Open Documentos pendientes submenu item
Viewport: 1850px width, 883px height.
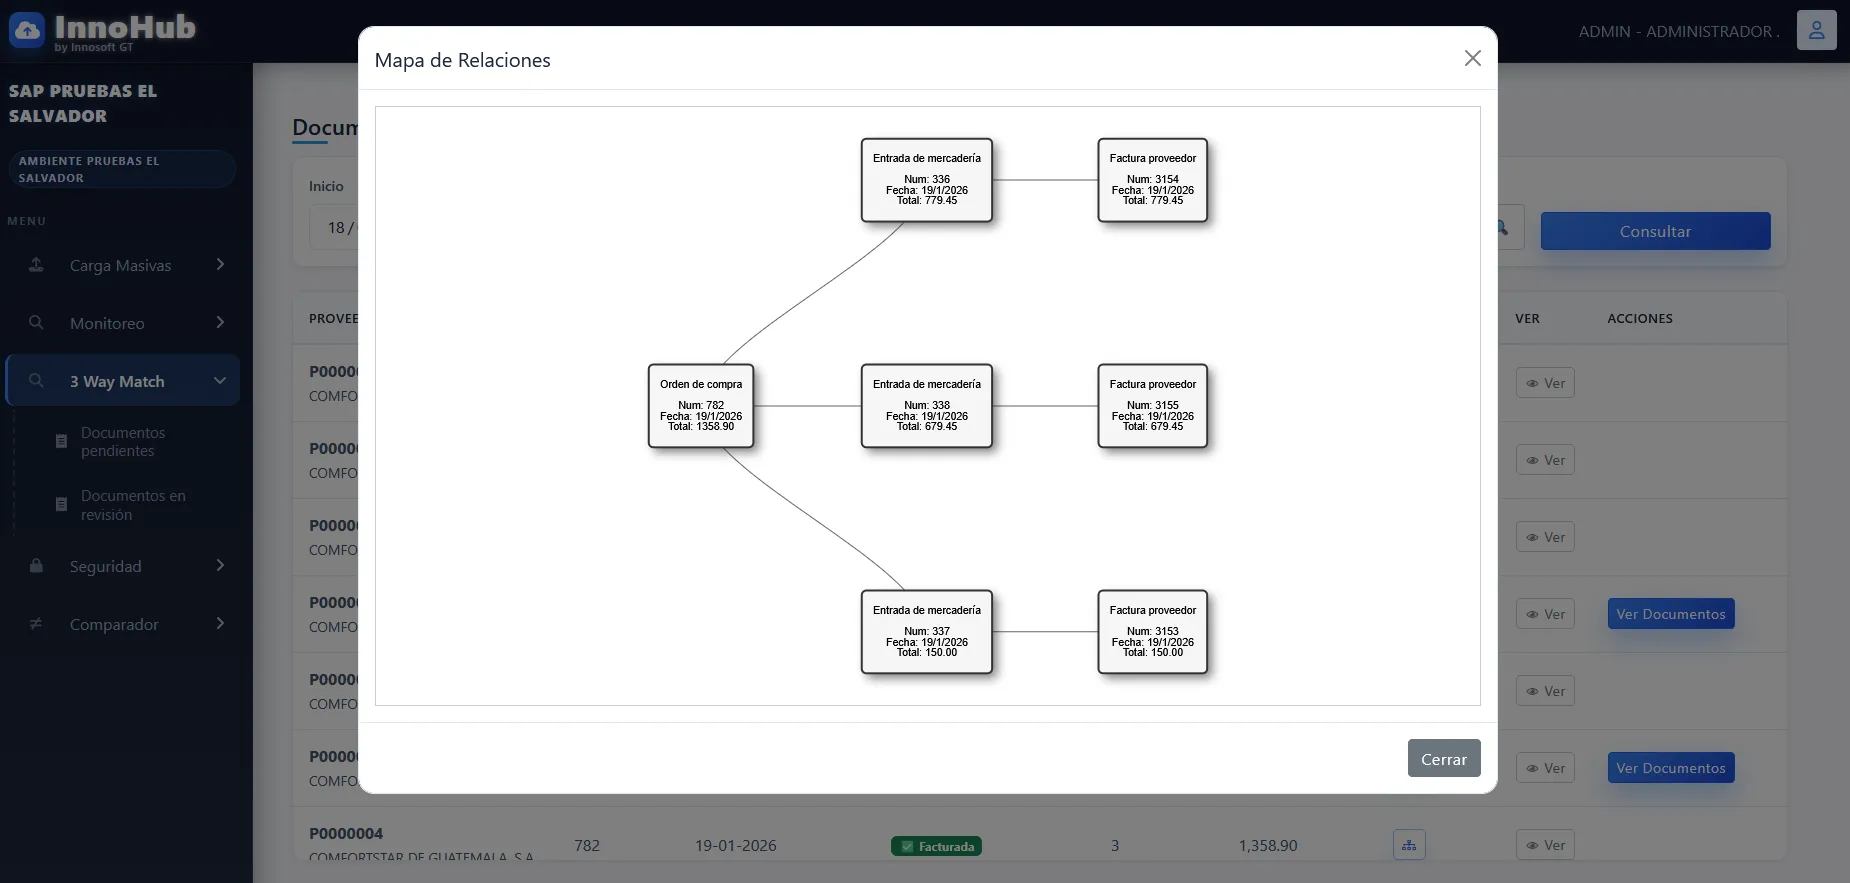(x=122, y=442)
